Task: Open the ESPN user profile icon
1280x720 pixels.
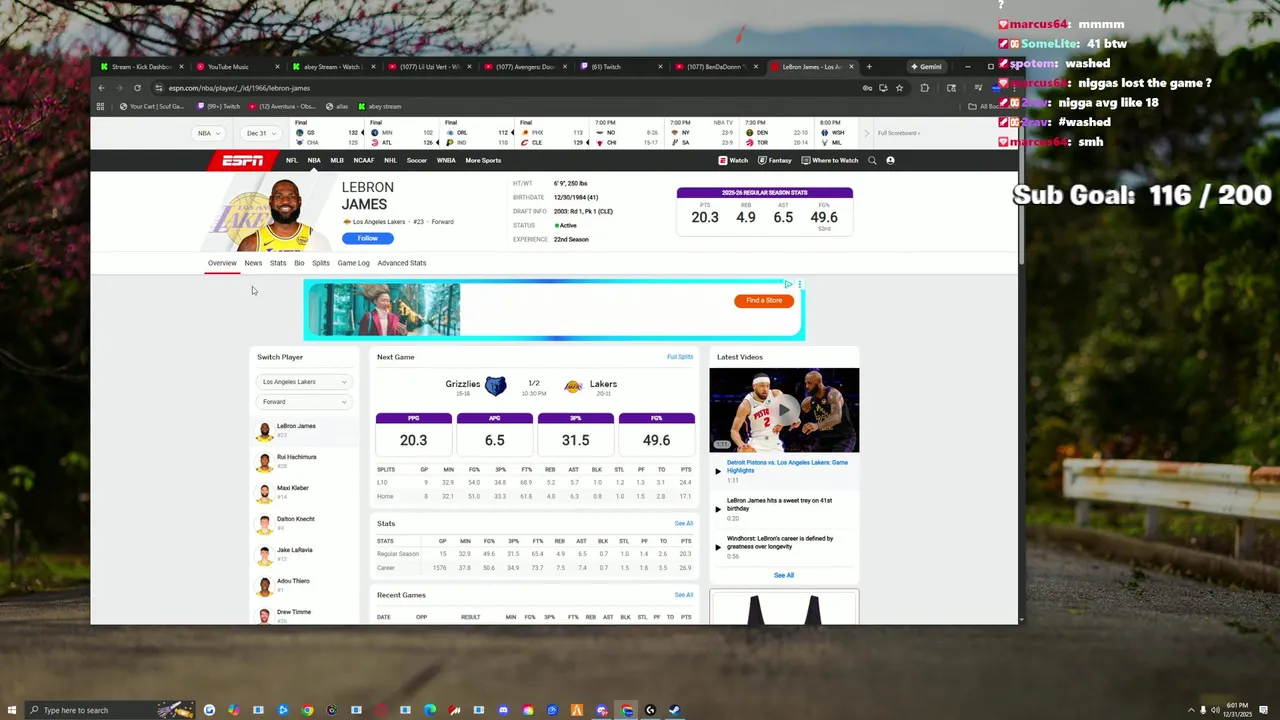Action: (890, 160)
